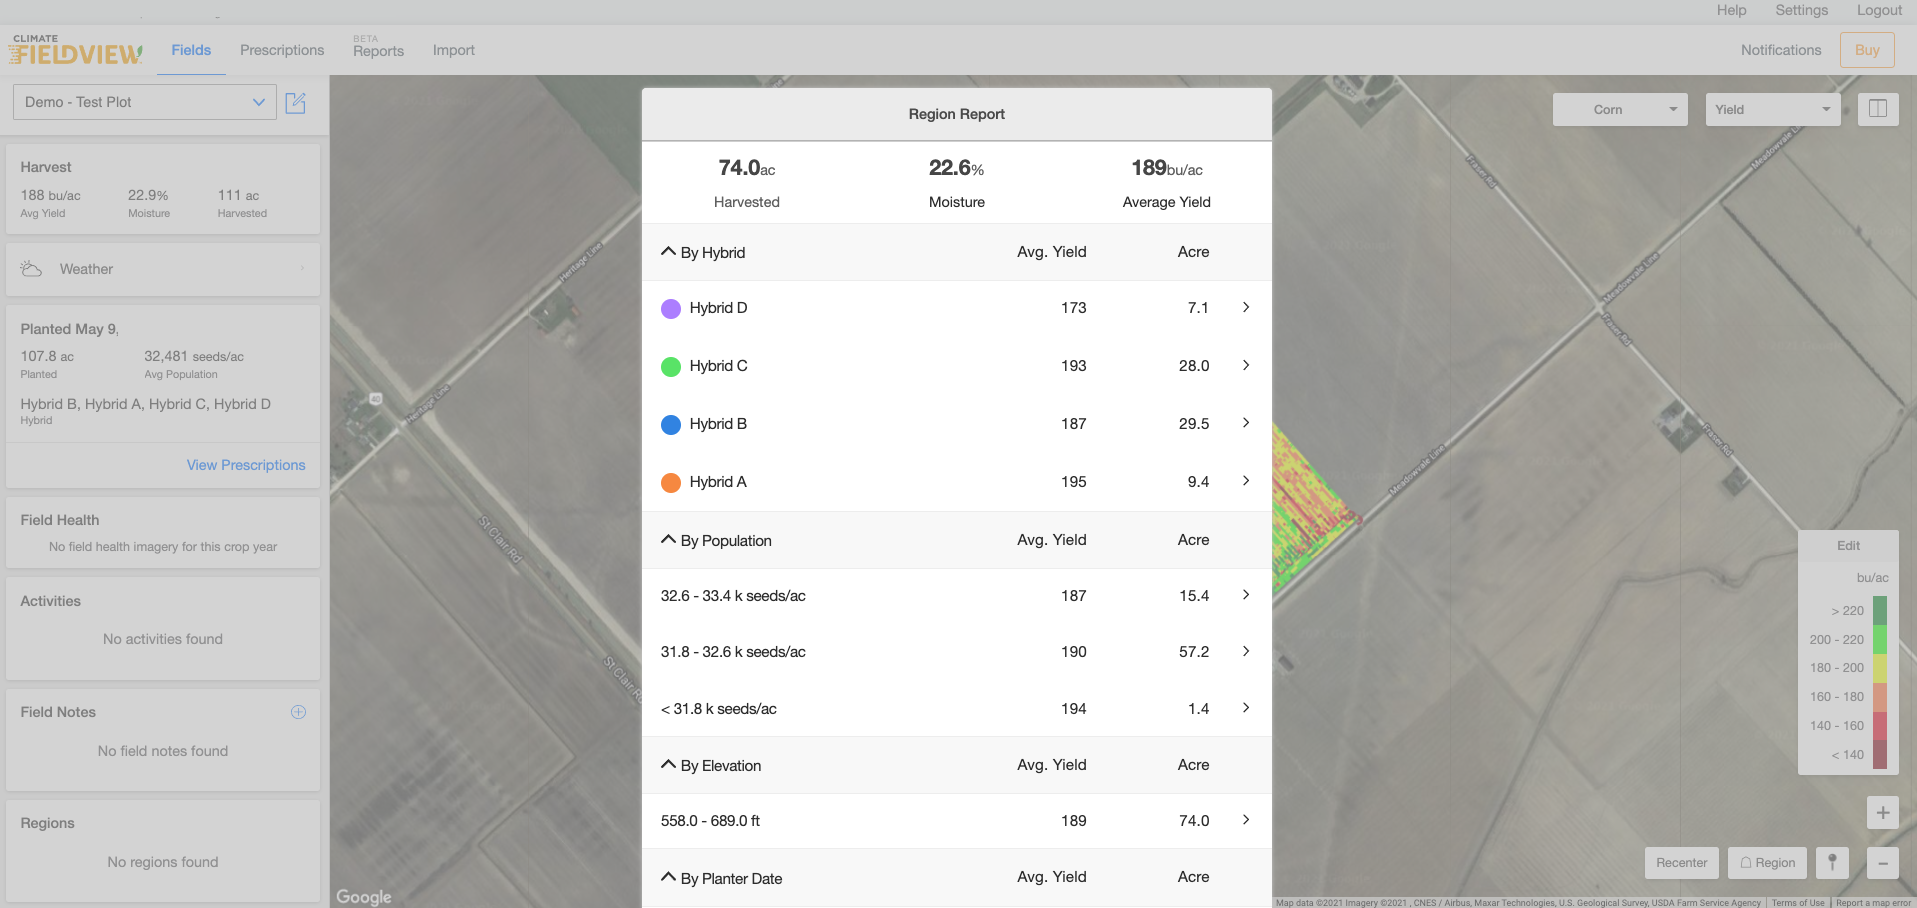The width and height of the screenshot is (1917, 908).
Task: Click the 180 - 200 legend range
Action: click(1837, 668)
